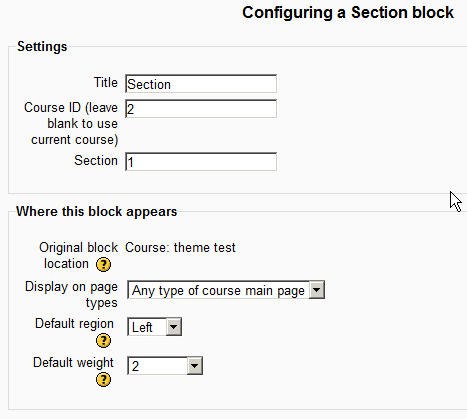This screenshot has width=467, height=419.
Task: Open the Default weight dropdown
Action: [165, 366]
